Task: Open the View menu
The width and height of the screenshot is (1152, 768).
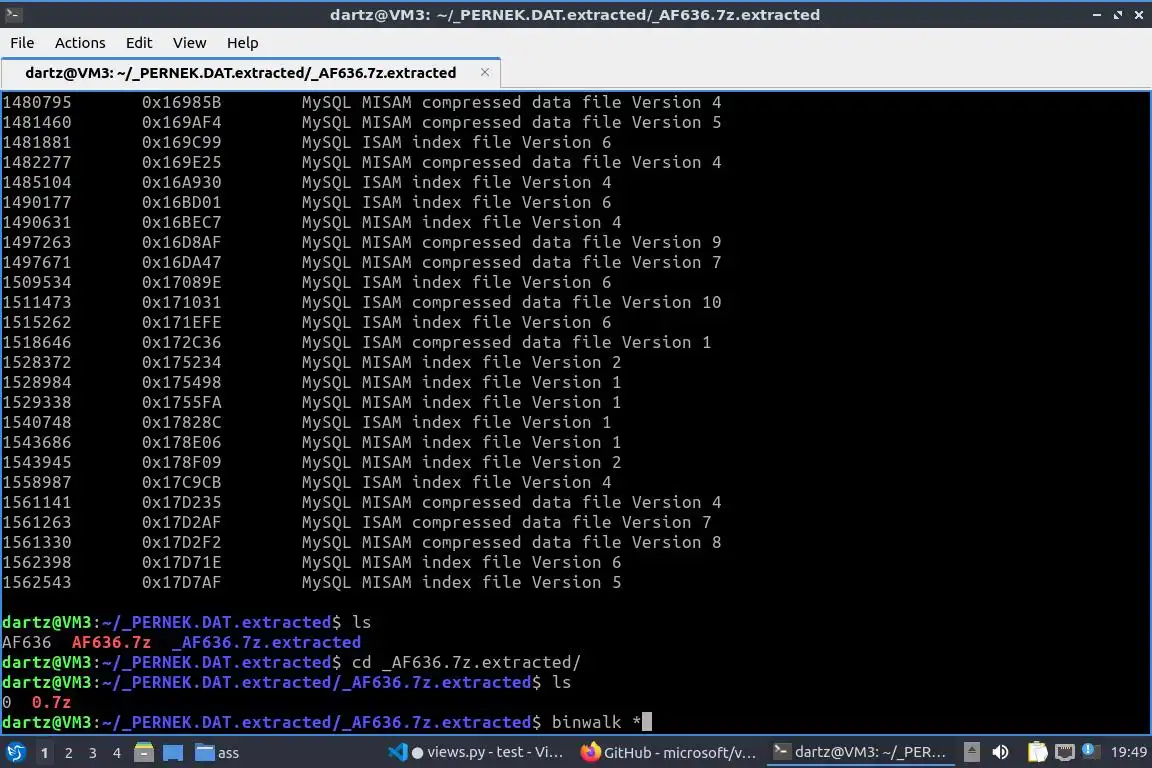Action: (x=190, y=43)
